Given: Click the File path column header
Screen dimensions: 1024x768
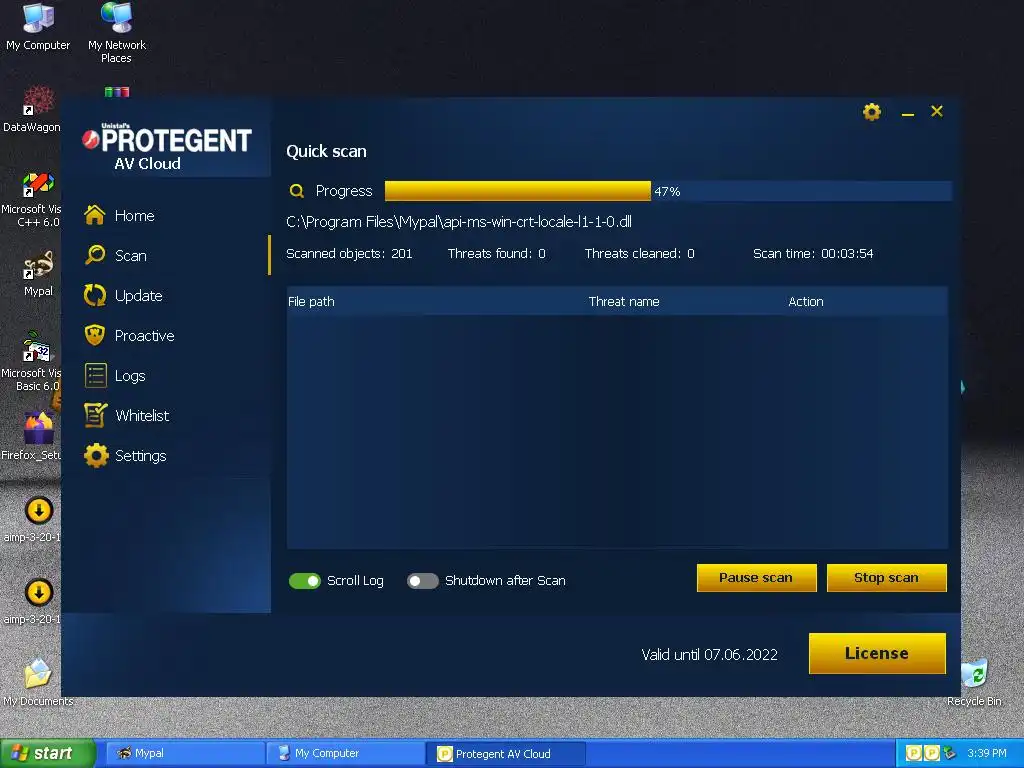Looking at the screenshot, I should 311,302.
